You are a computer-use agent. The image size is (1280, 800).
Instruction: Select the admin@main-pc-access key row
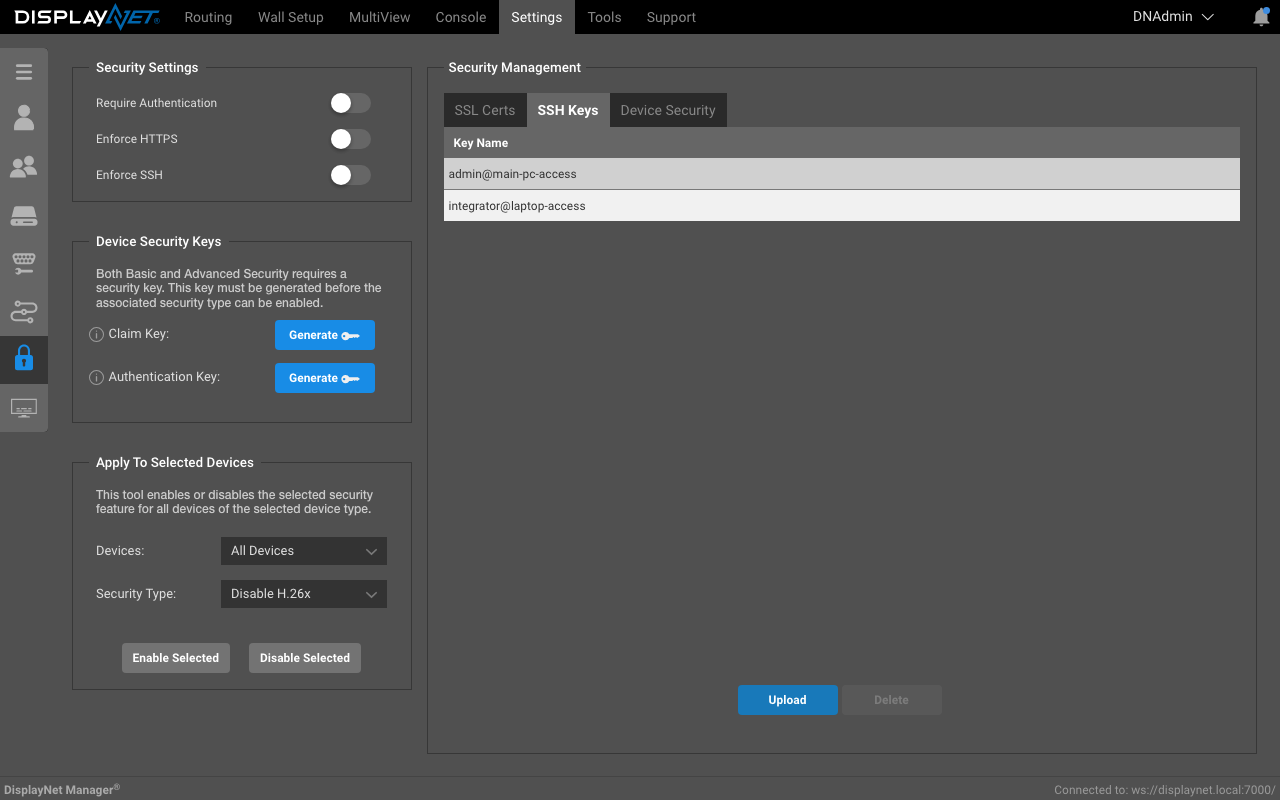pos(842,174)
